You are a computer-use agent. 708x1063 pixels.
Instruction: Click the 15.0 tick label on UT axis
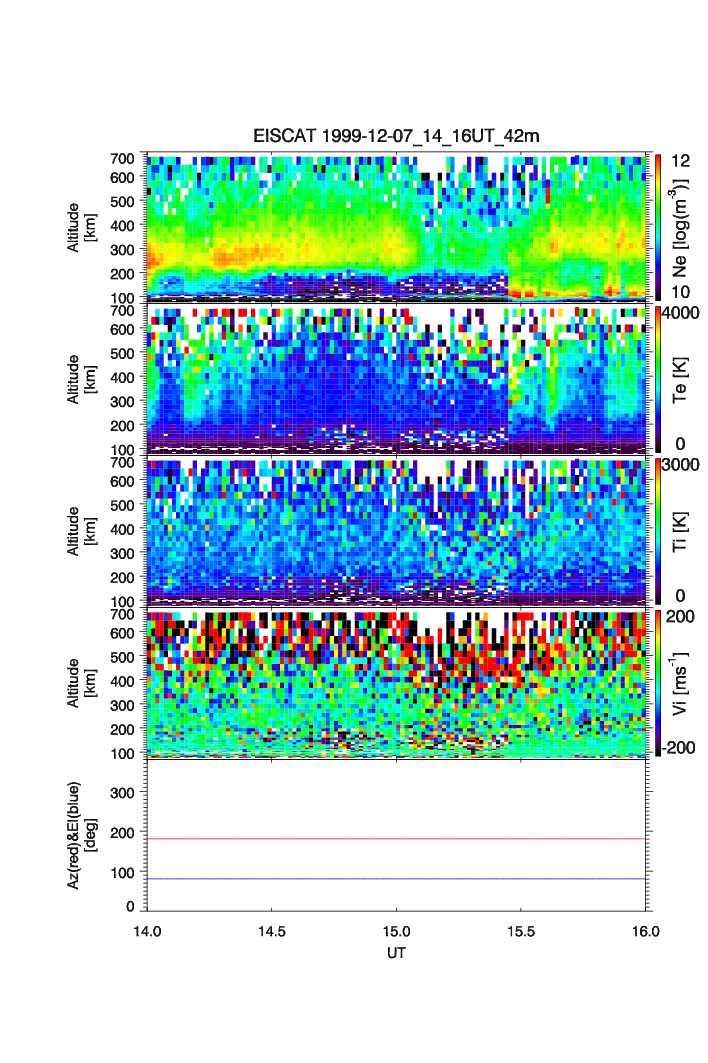(x=397, y=930)
